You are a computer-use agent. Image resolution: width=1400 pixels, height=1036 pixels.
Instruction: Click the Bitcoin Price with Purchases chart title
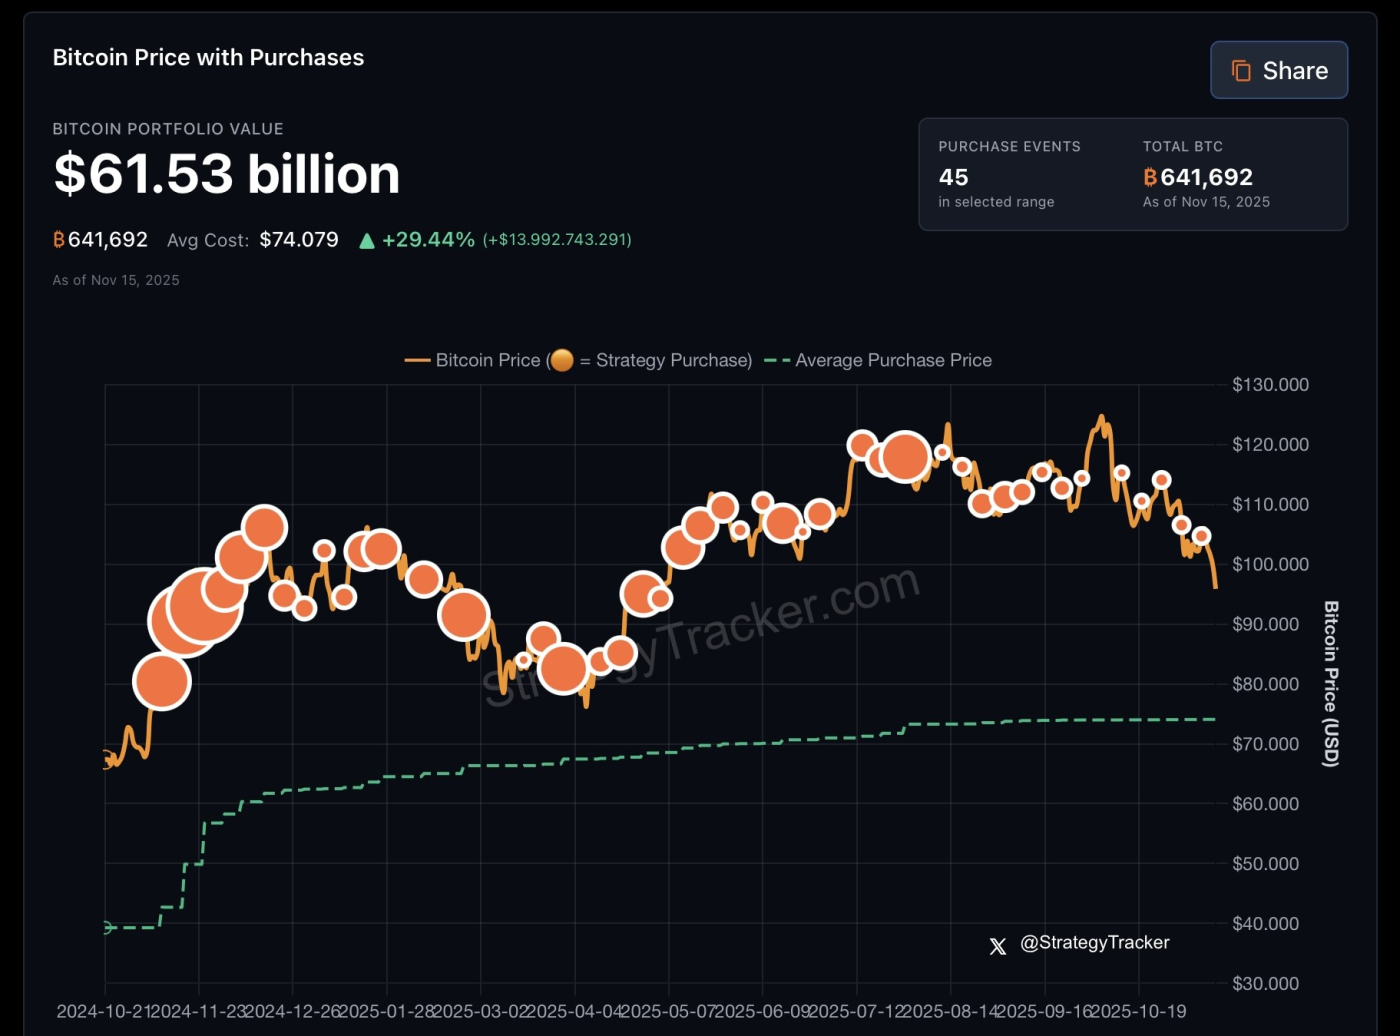(208, 57)
